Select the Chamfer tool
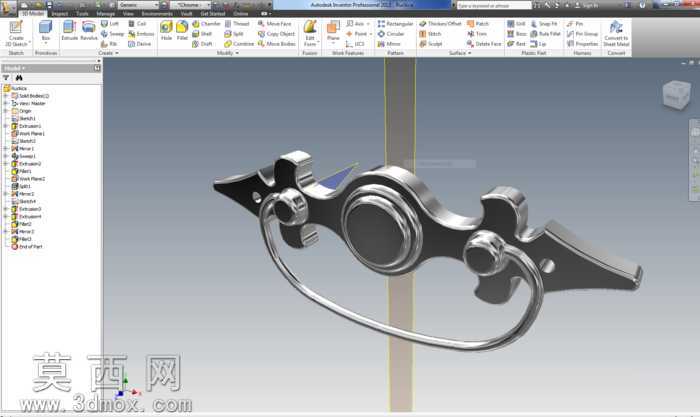 [x=206, y=24]
